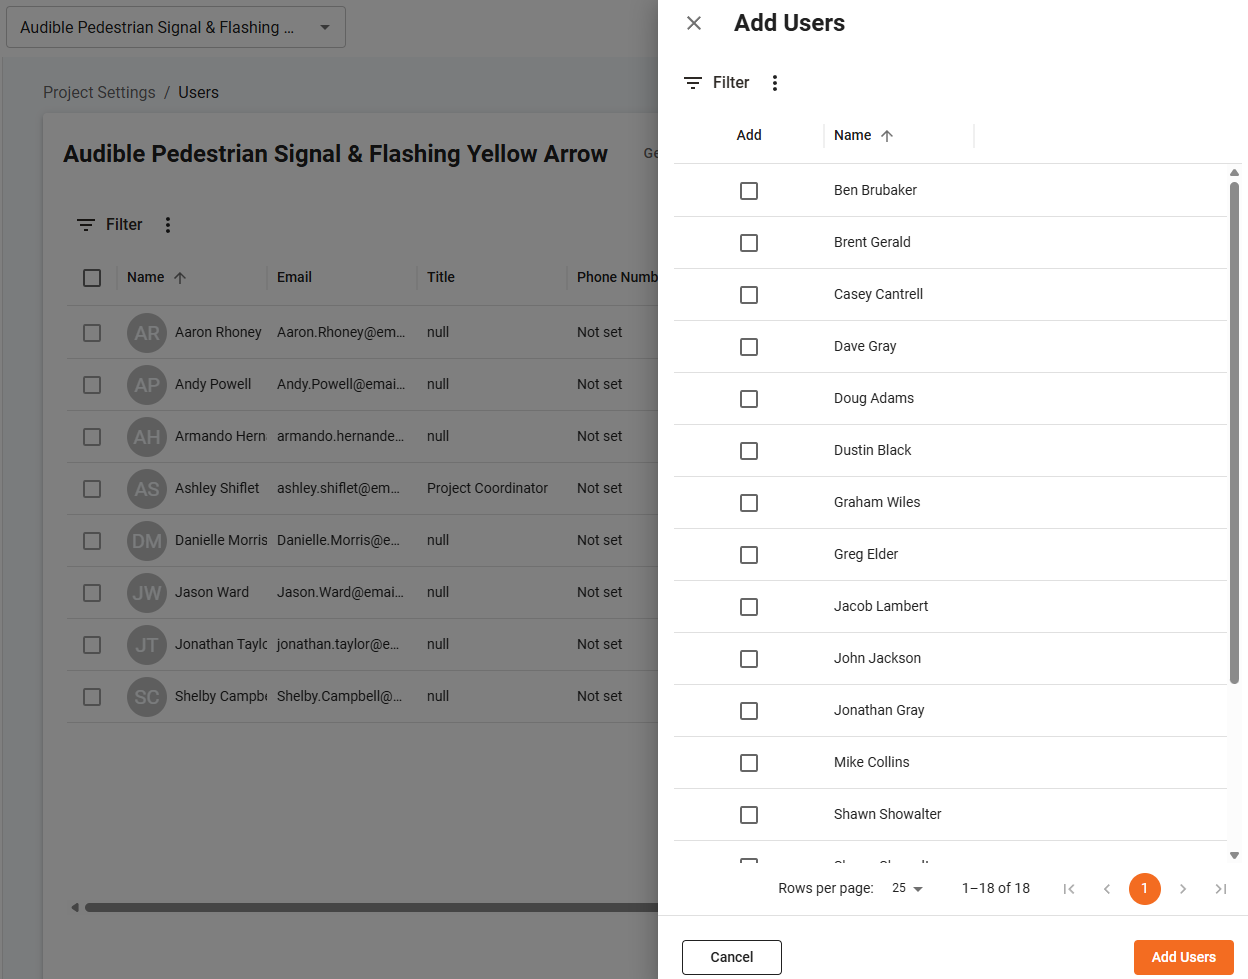Open more options menu beside background Filter
The width and height of the screenshot is (1248, 979).
click(x=168, y=225)
